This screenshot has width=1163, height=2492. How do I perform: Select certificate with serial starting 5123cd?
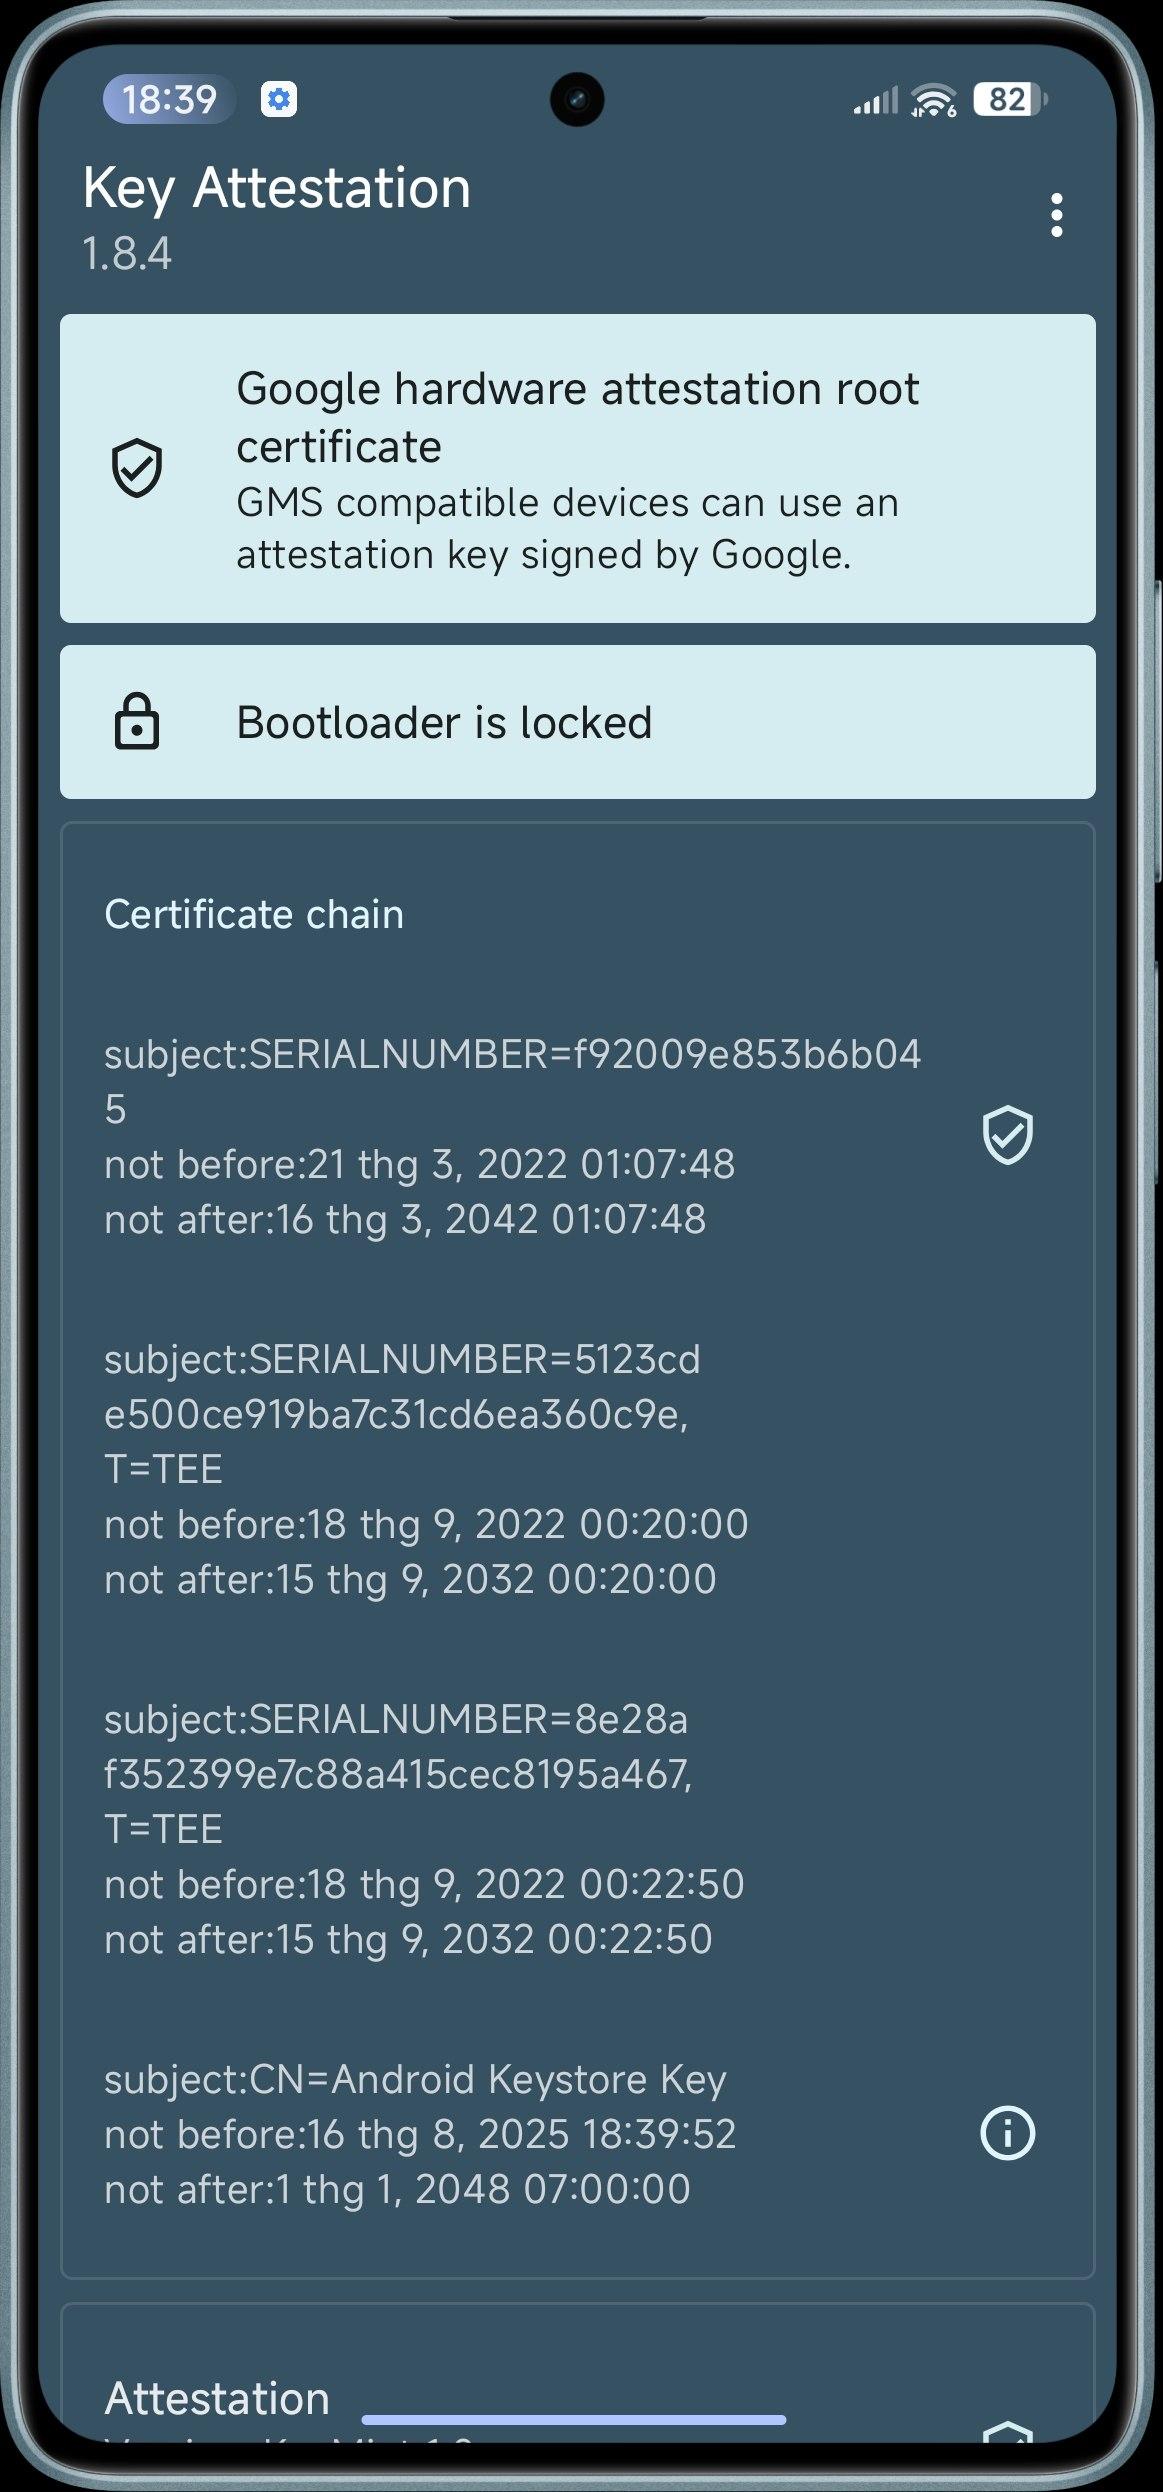coord(427,1469)
